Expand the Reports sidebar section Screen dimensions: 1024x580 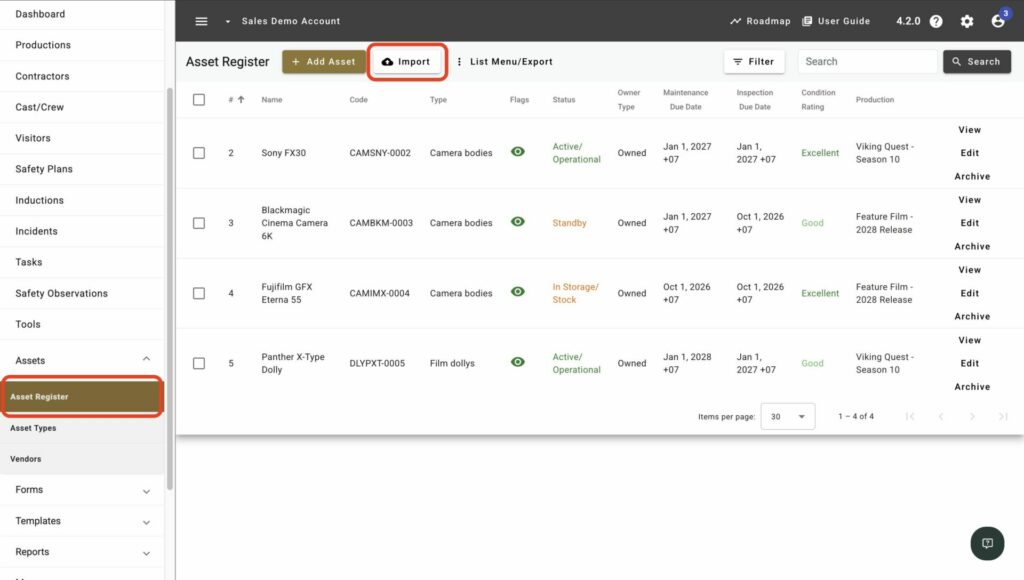(82, 552)
